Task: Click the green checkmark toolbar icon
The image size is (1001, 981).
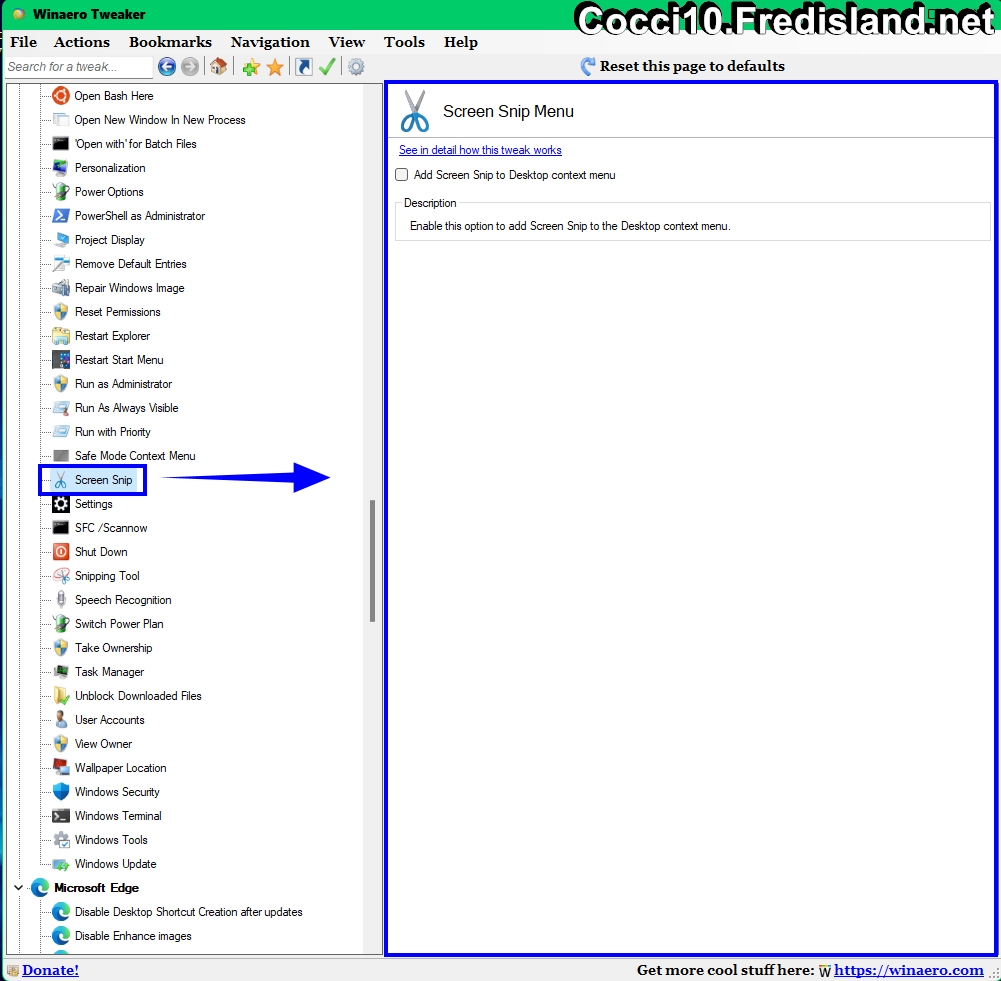Action: point(327,67)
